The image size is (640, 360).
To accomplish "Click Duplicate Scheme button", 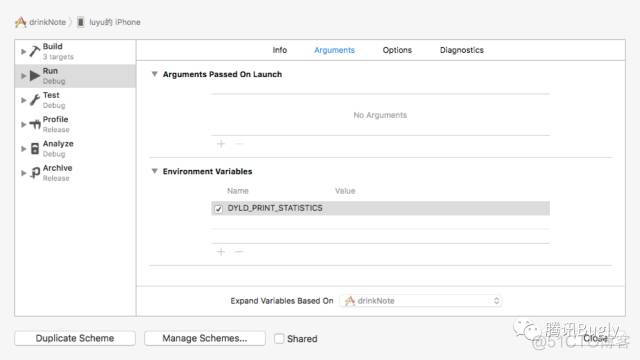I will pyautogui.click(x=75, y=338).
